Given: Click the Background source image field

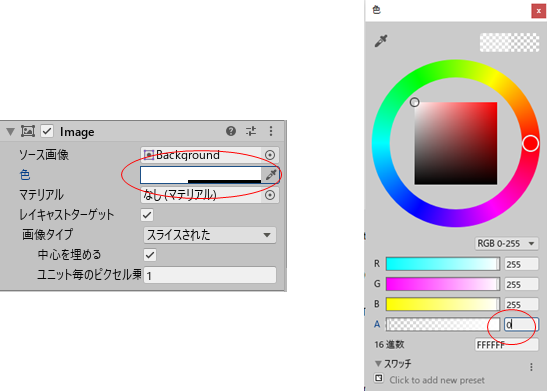Looking at the screenshot, I should [201, 155].
